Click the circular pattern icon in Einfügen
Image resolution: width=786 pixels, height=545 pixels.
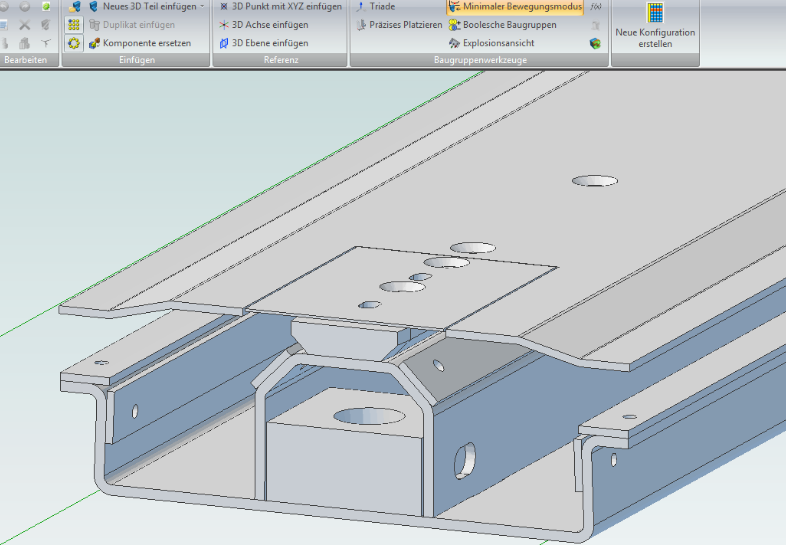[x=74, y=43]
